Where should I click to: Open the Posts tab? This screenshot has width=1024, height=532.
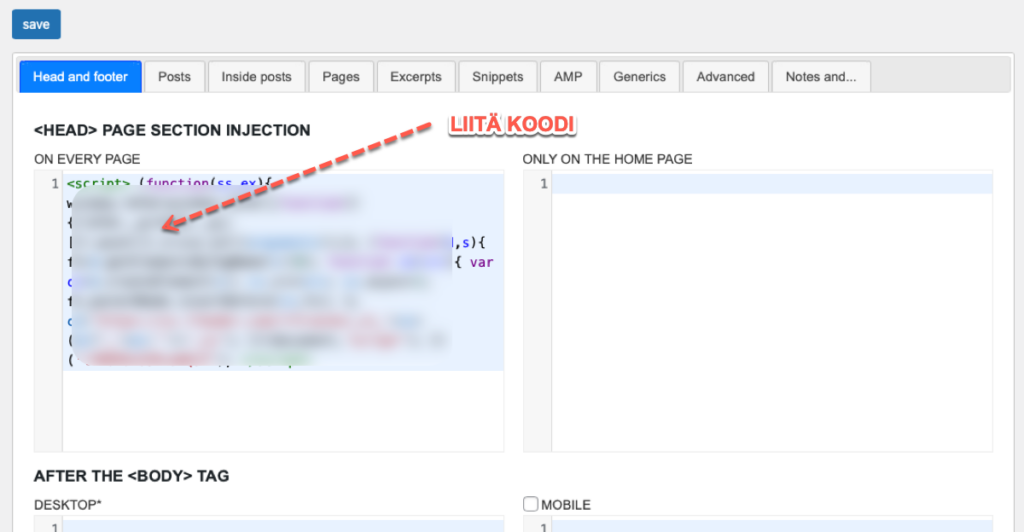click(x=174, y=77)
